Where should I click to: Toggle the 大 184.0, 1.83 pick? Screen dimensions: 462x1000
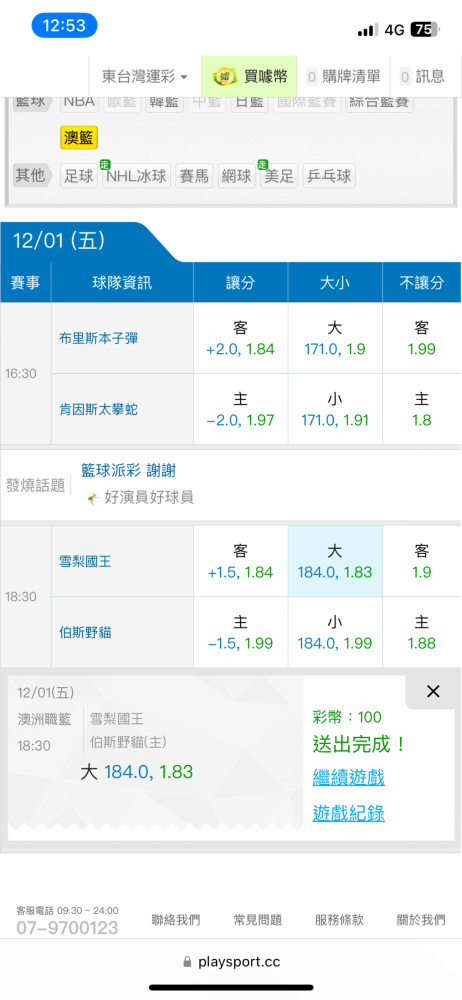[x=335, y=561]
